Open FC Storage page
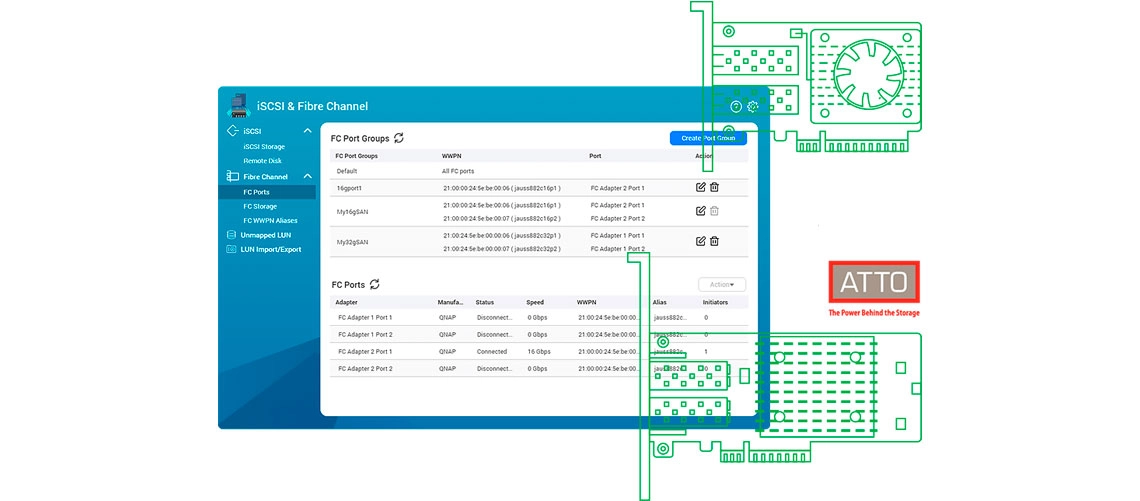 click(x=260, y=207)
